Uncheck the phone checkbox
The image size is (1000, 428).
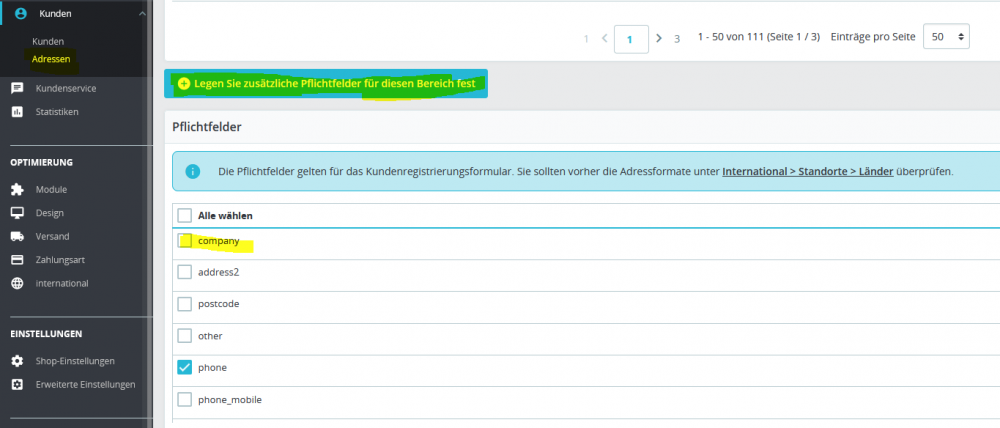(x=184, y=367)
